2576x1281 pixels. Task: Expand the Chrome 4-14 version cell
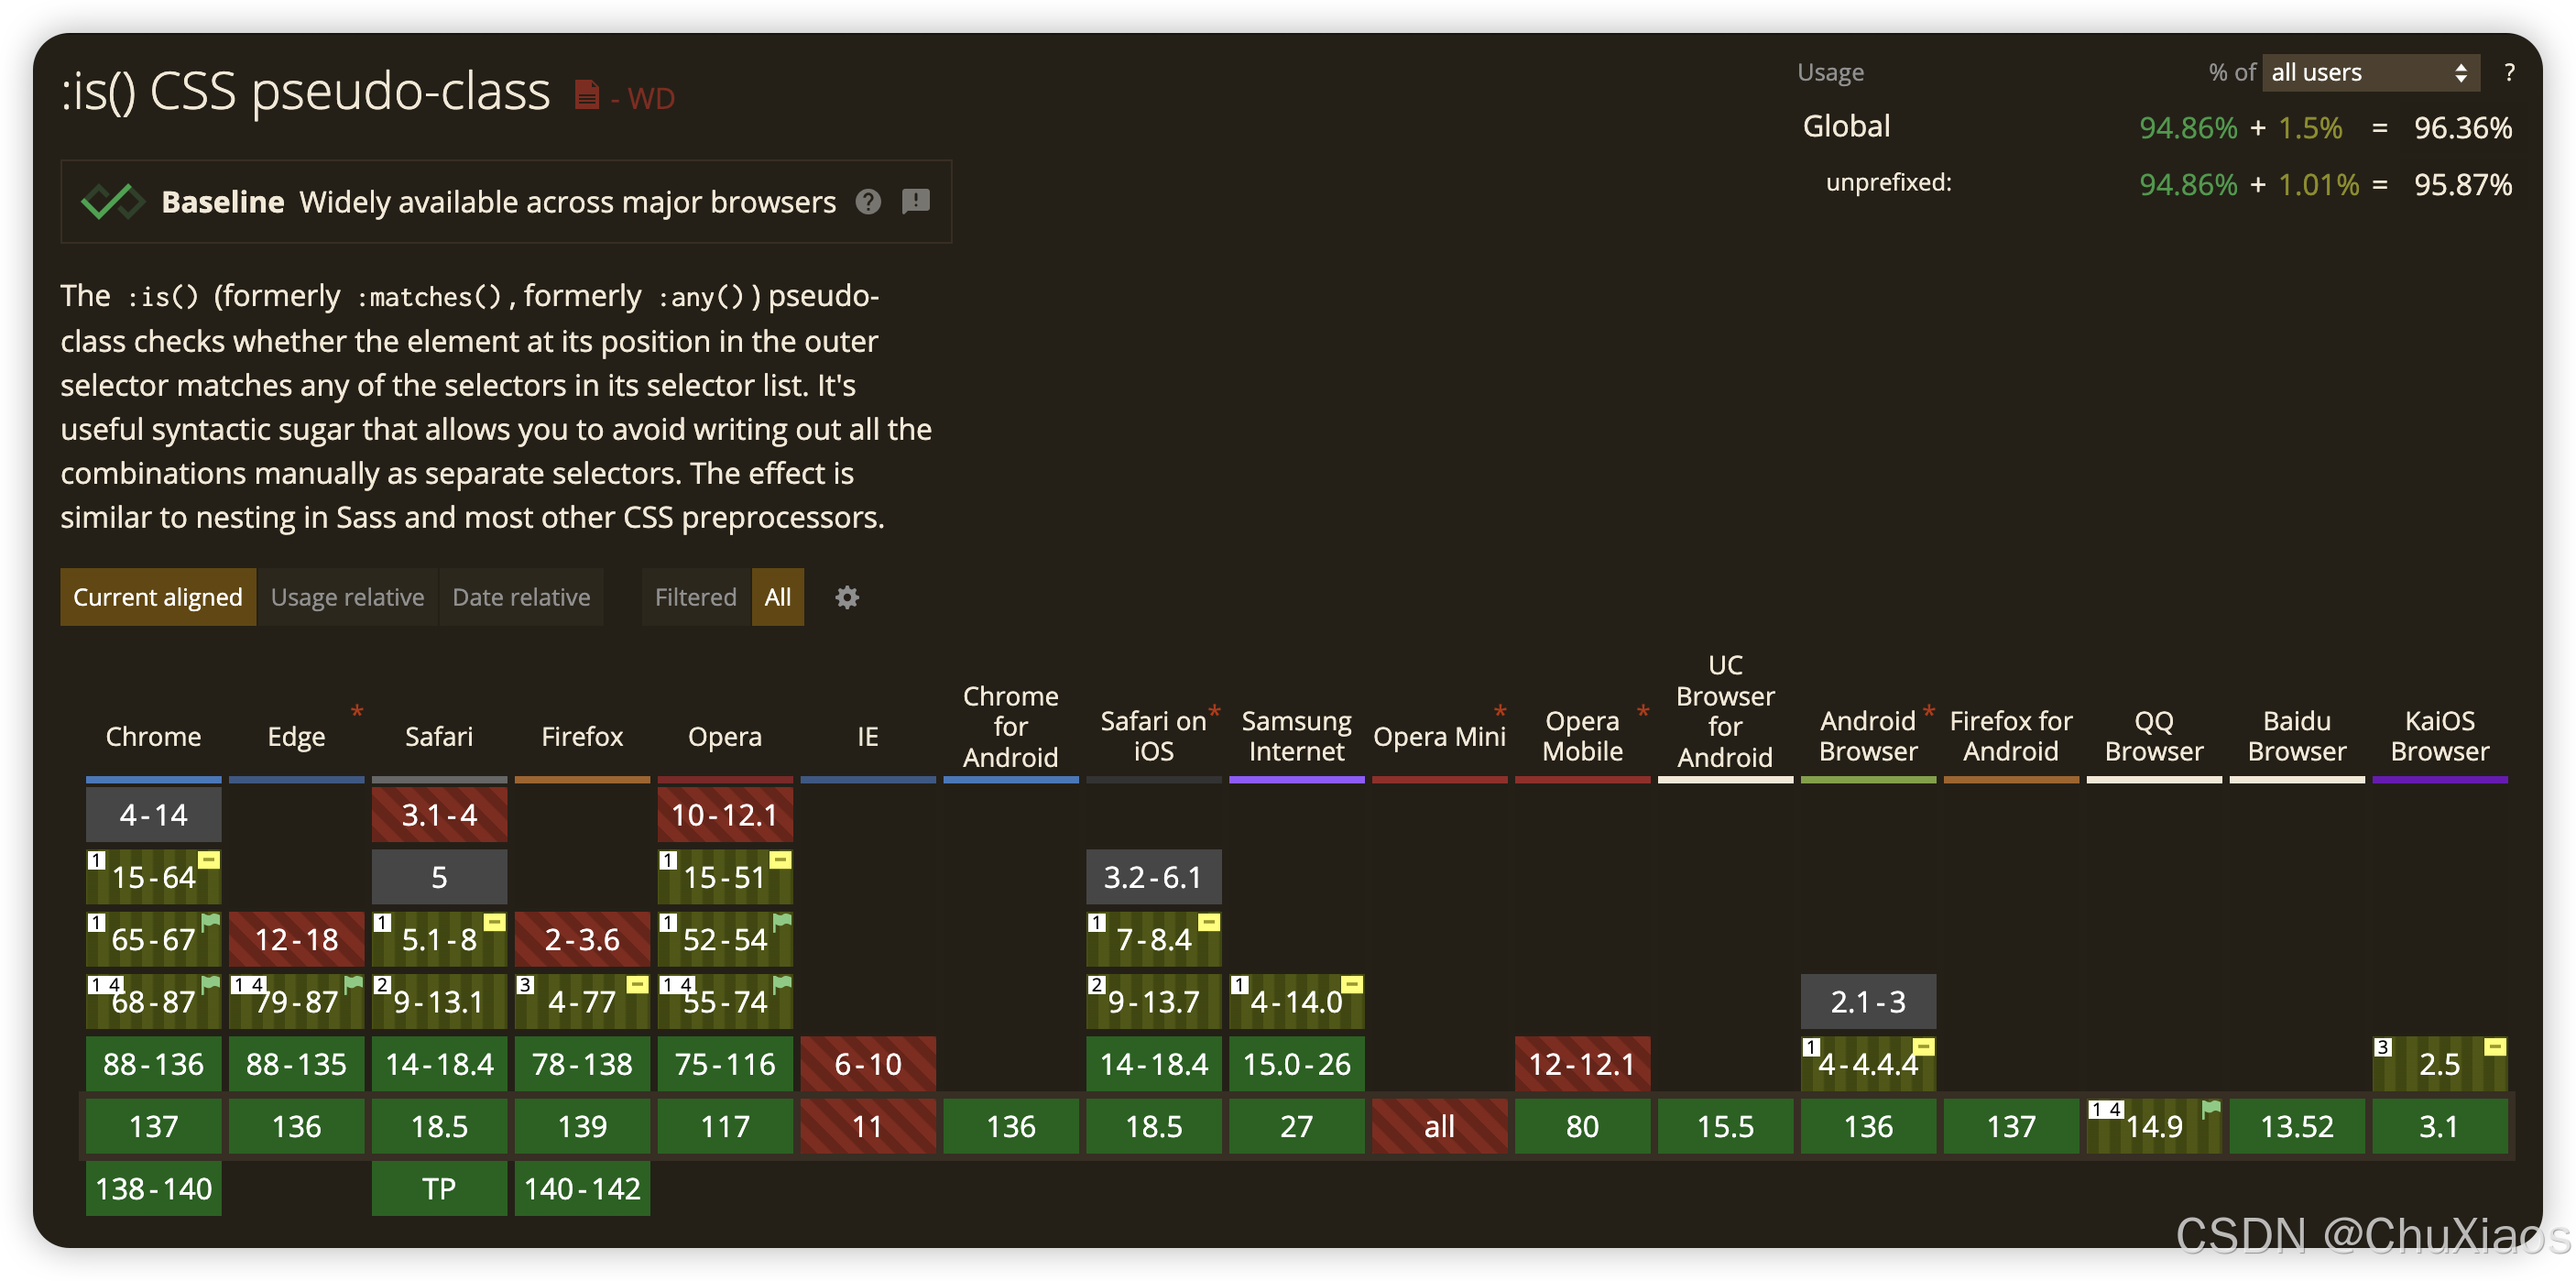153,815
